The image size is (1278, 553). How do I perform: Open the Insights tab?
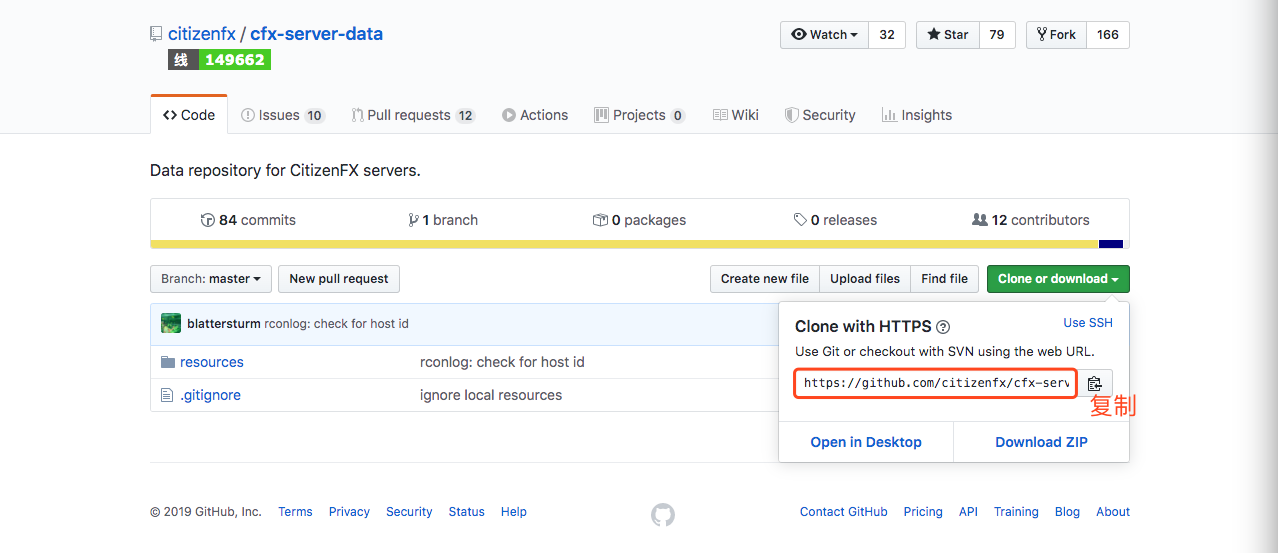(916, 115)
